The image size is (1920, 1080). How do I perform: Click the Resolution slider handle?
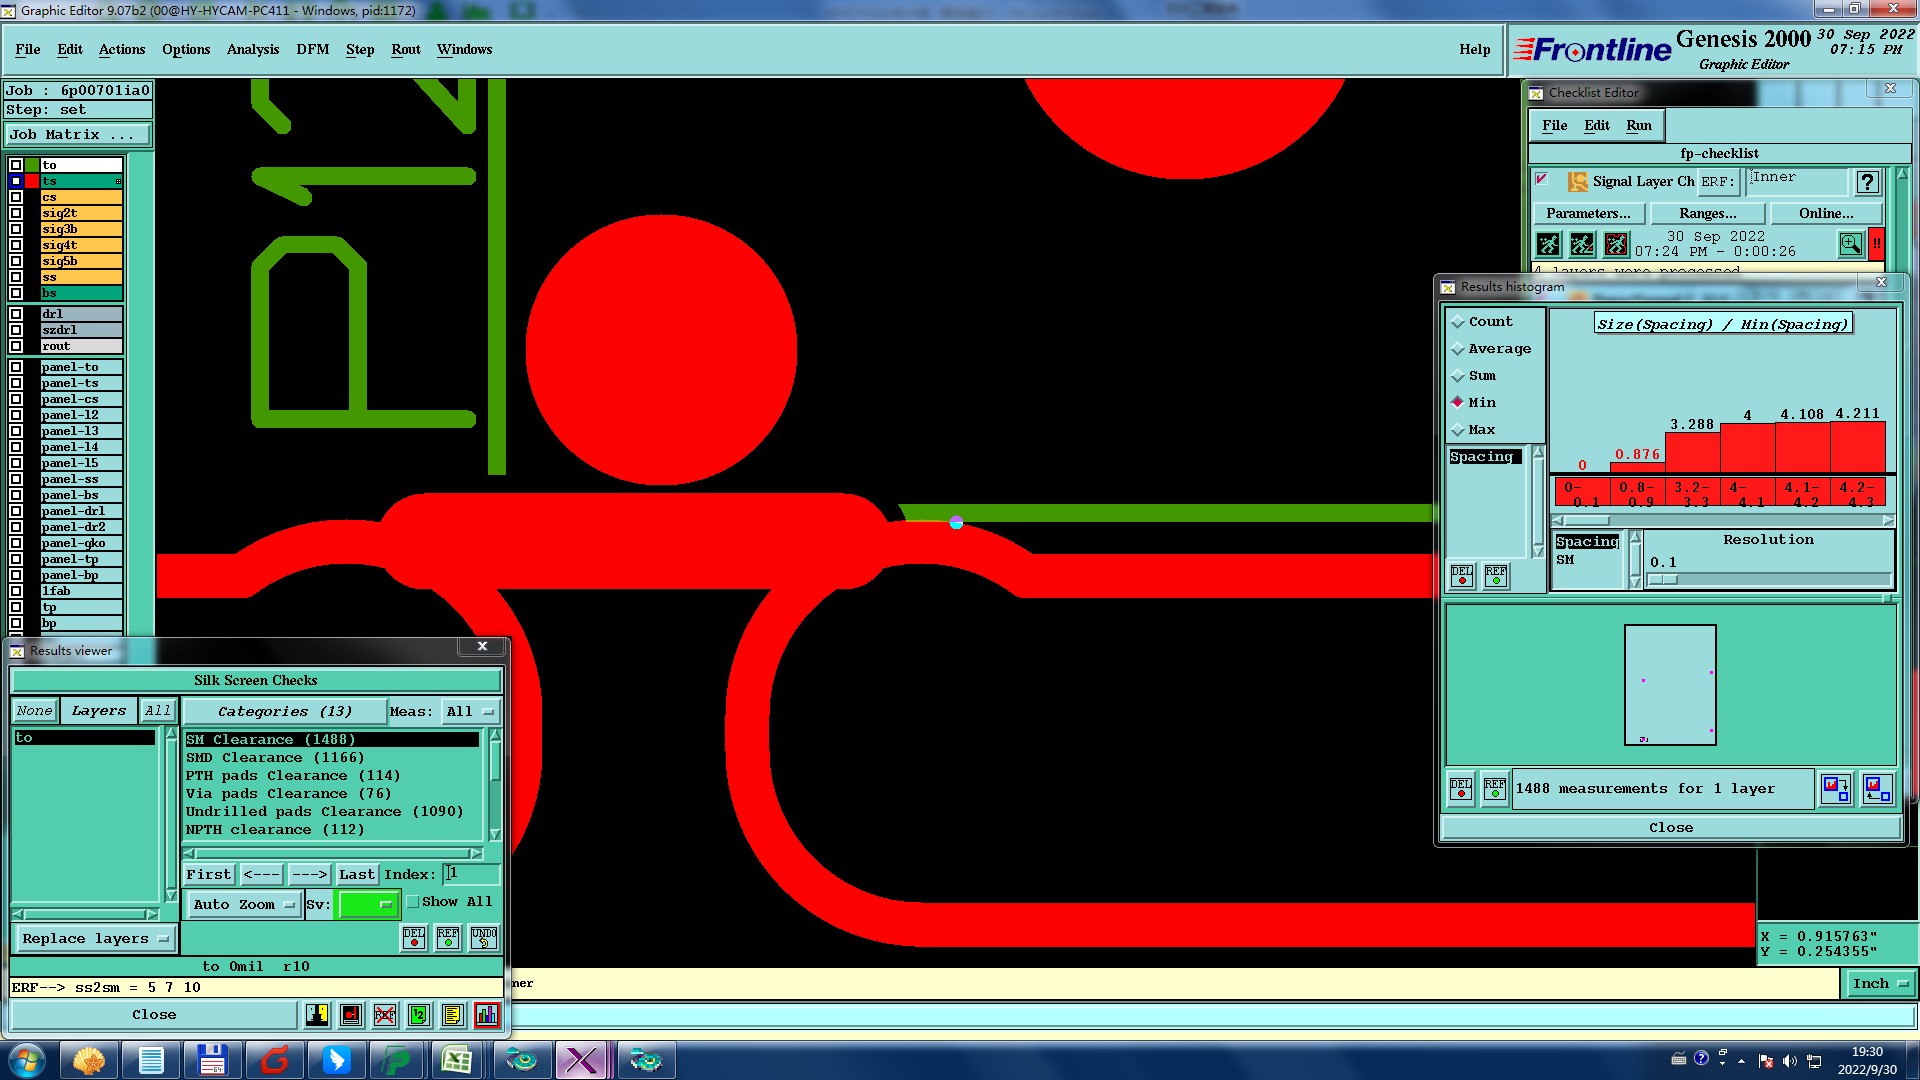pyautogui.click(x=1663, y=580)
